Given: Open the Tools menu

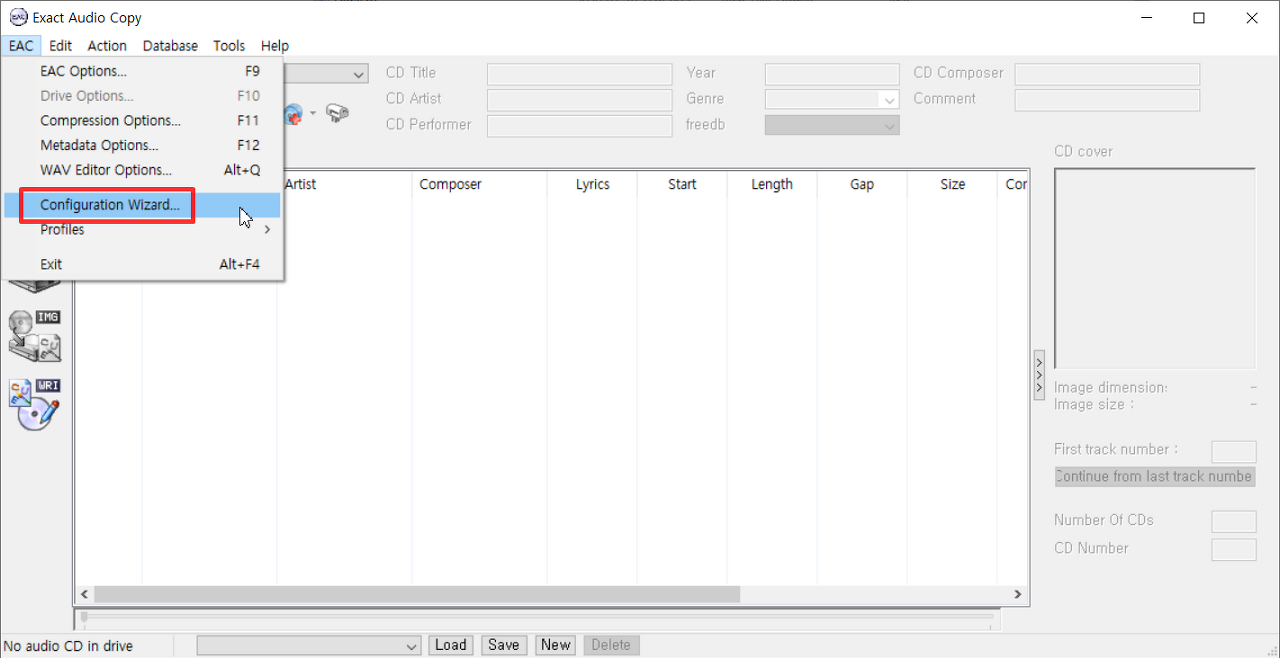Looking at the screenshot, I should [x=229, y=45].
